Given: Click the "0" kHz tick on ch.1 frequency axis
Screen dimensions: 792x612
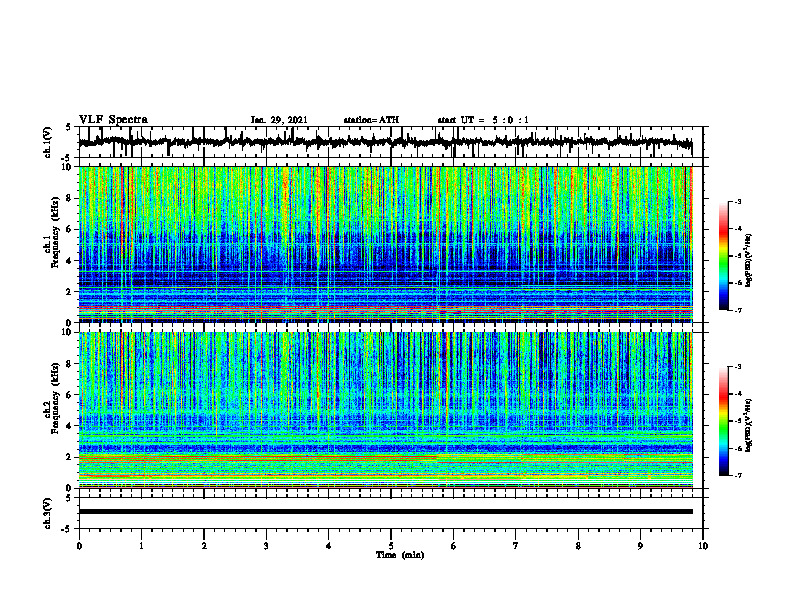Looking at the screenshot, I should (70, 323).
